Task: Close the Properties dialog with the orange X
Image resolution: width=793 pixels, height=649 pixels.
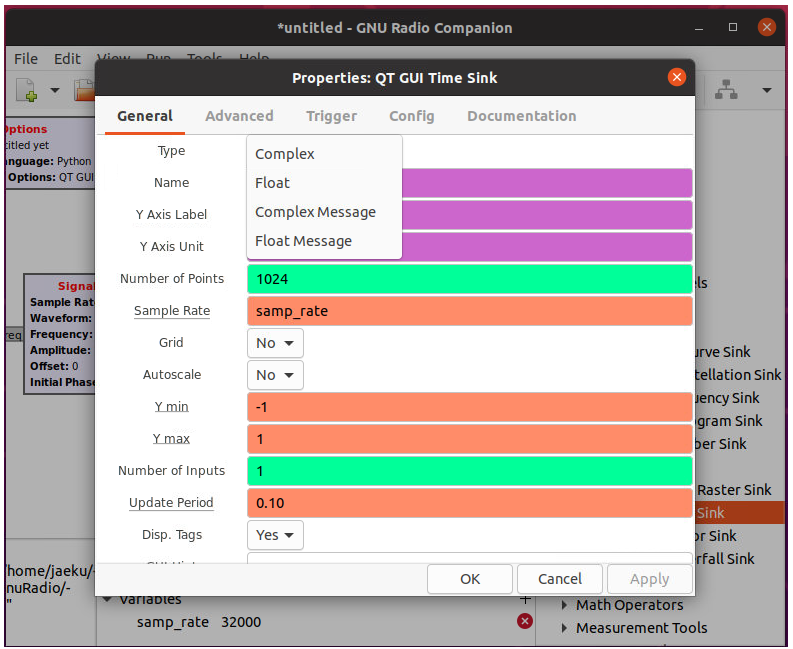Action: pos(677,77)
